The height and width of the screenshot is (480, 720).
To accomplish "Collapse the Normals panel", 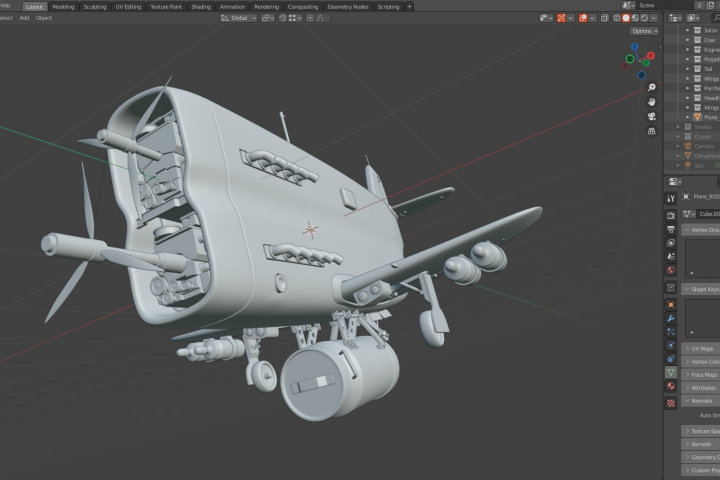I will pyautogui.click(x=701, y=401).
